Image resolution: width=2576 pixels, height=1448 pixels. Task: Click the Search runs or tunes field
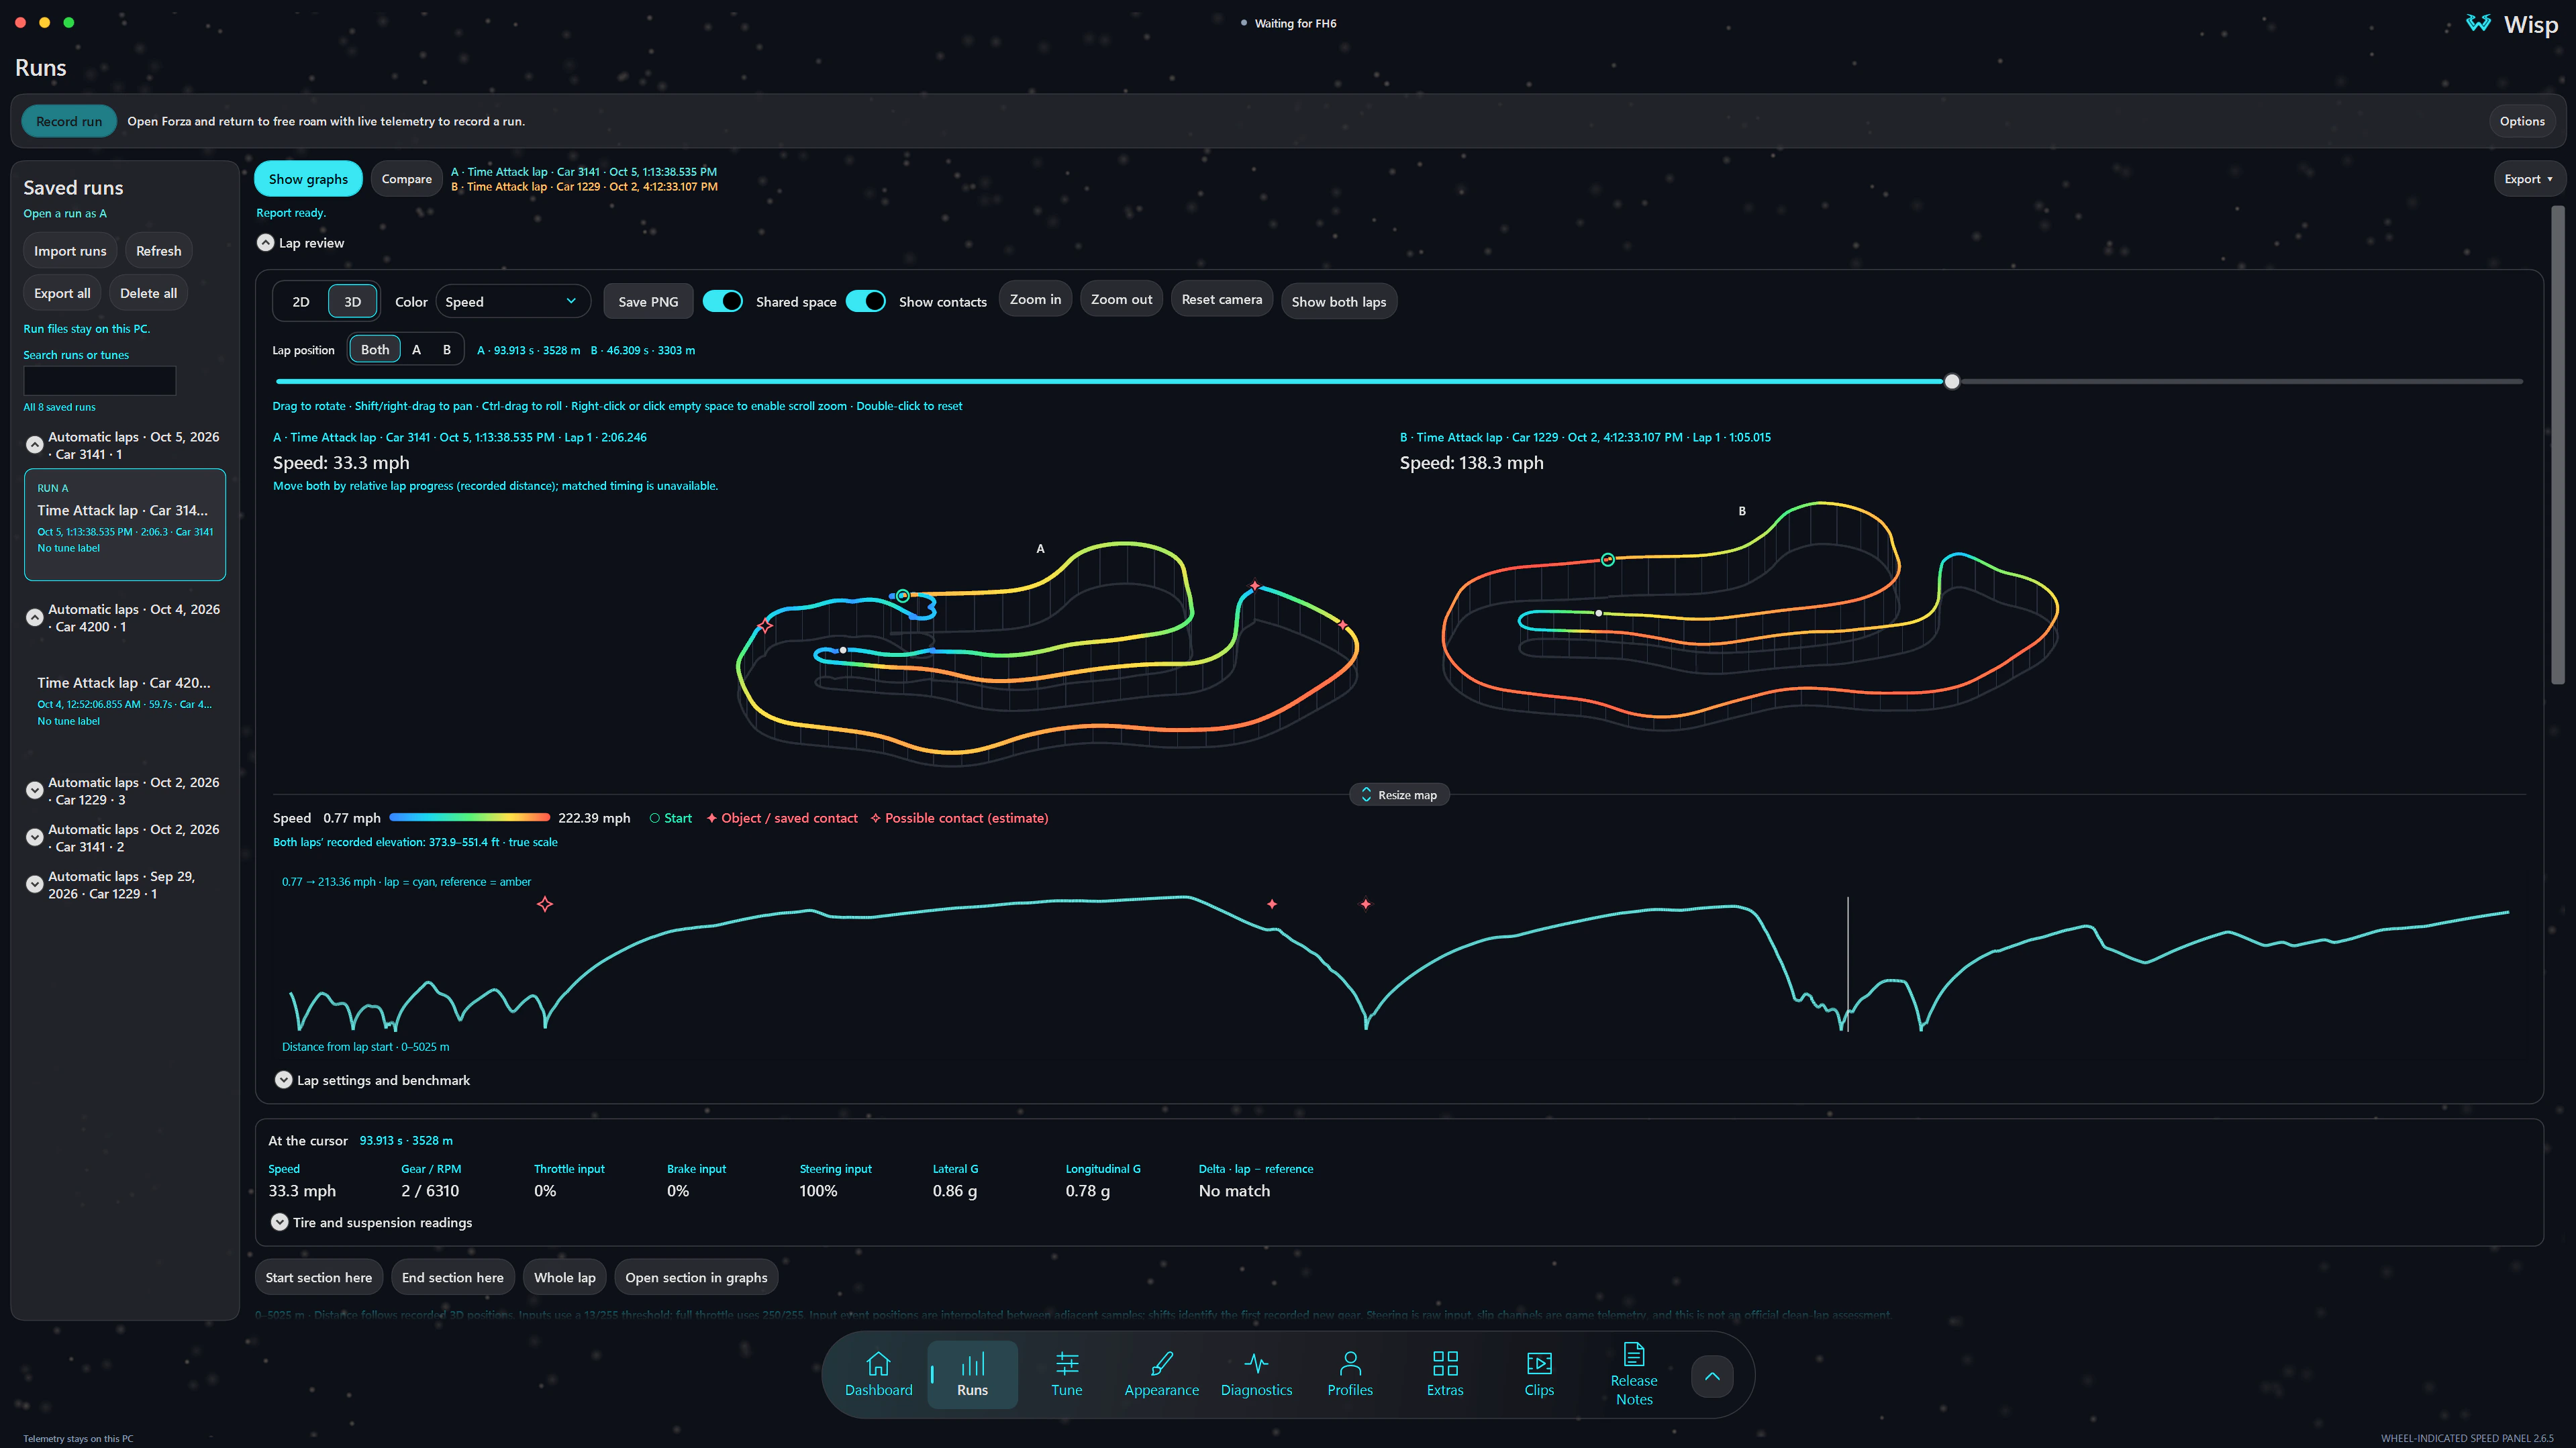point(99,380)
